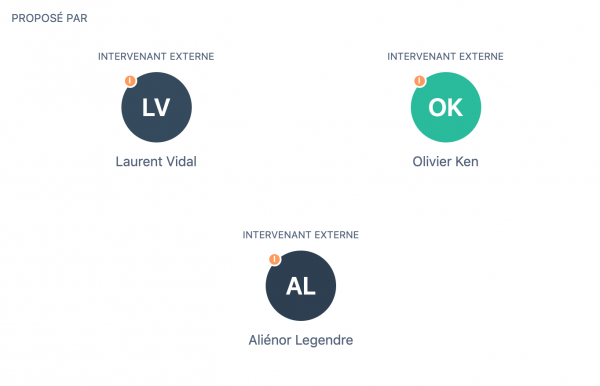
Task: Click the word Ken under OK avatar
Action: coord(467,161)
